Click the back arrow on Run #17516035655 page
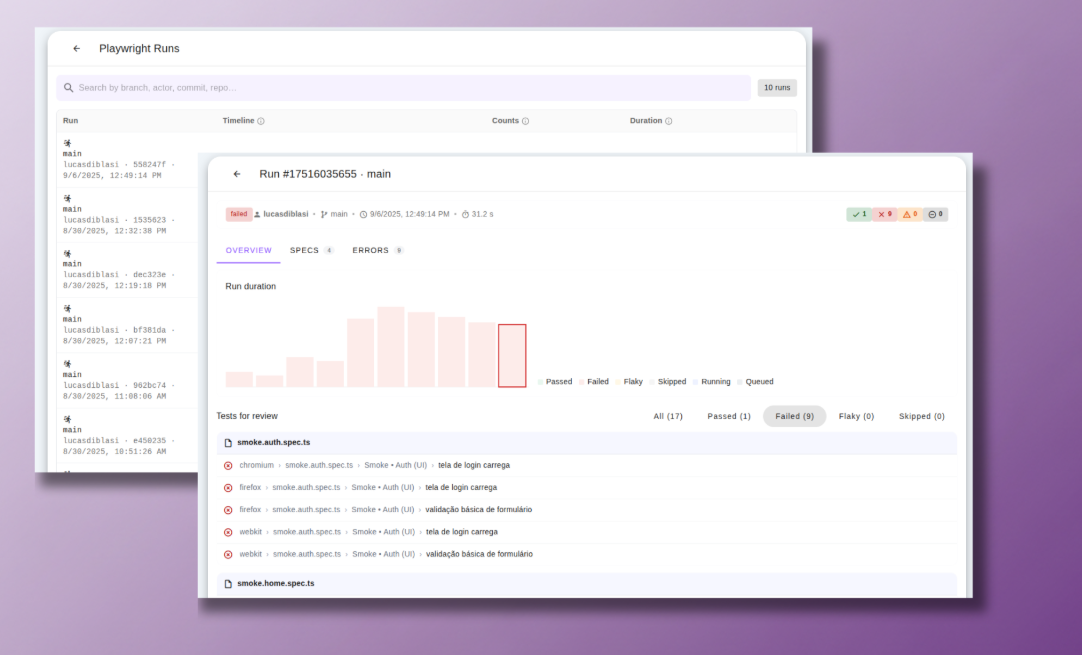 point(237,173)
